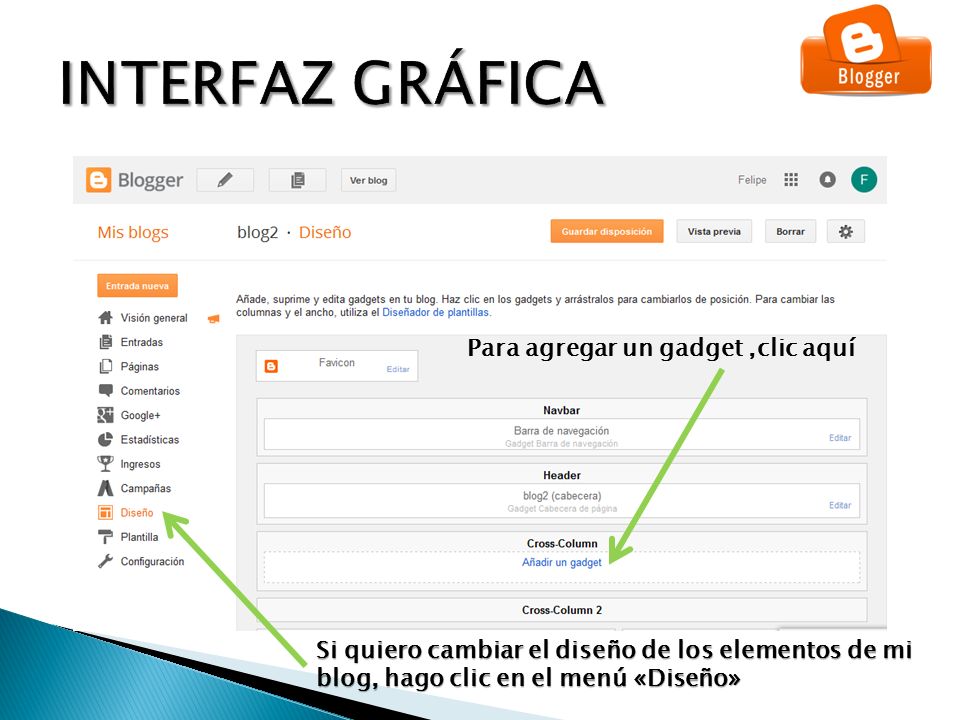The height and width of the screenshot is (720, 960).
Task: Click Vista previa button
Action: point(714,231)
